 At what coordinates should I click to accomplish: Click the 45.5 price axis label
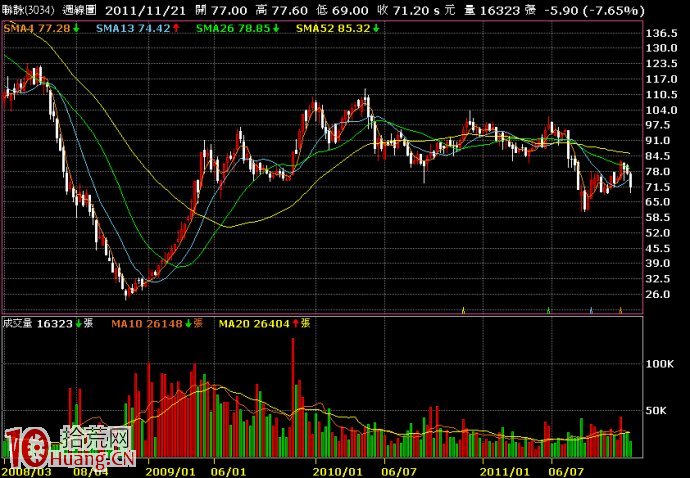(658, 248)
